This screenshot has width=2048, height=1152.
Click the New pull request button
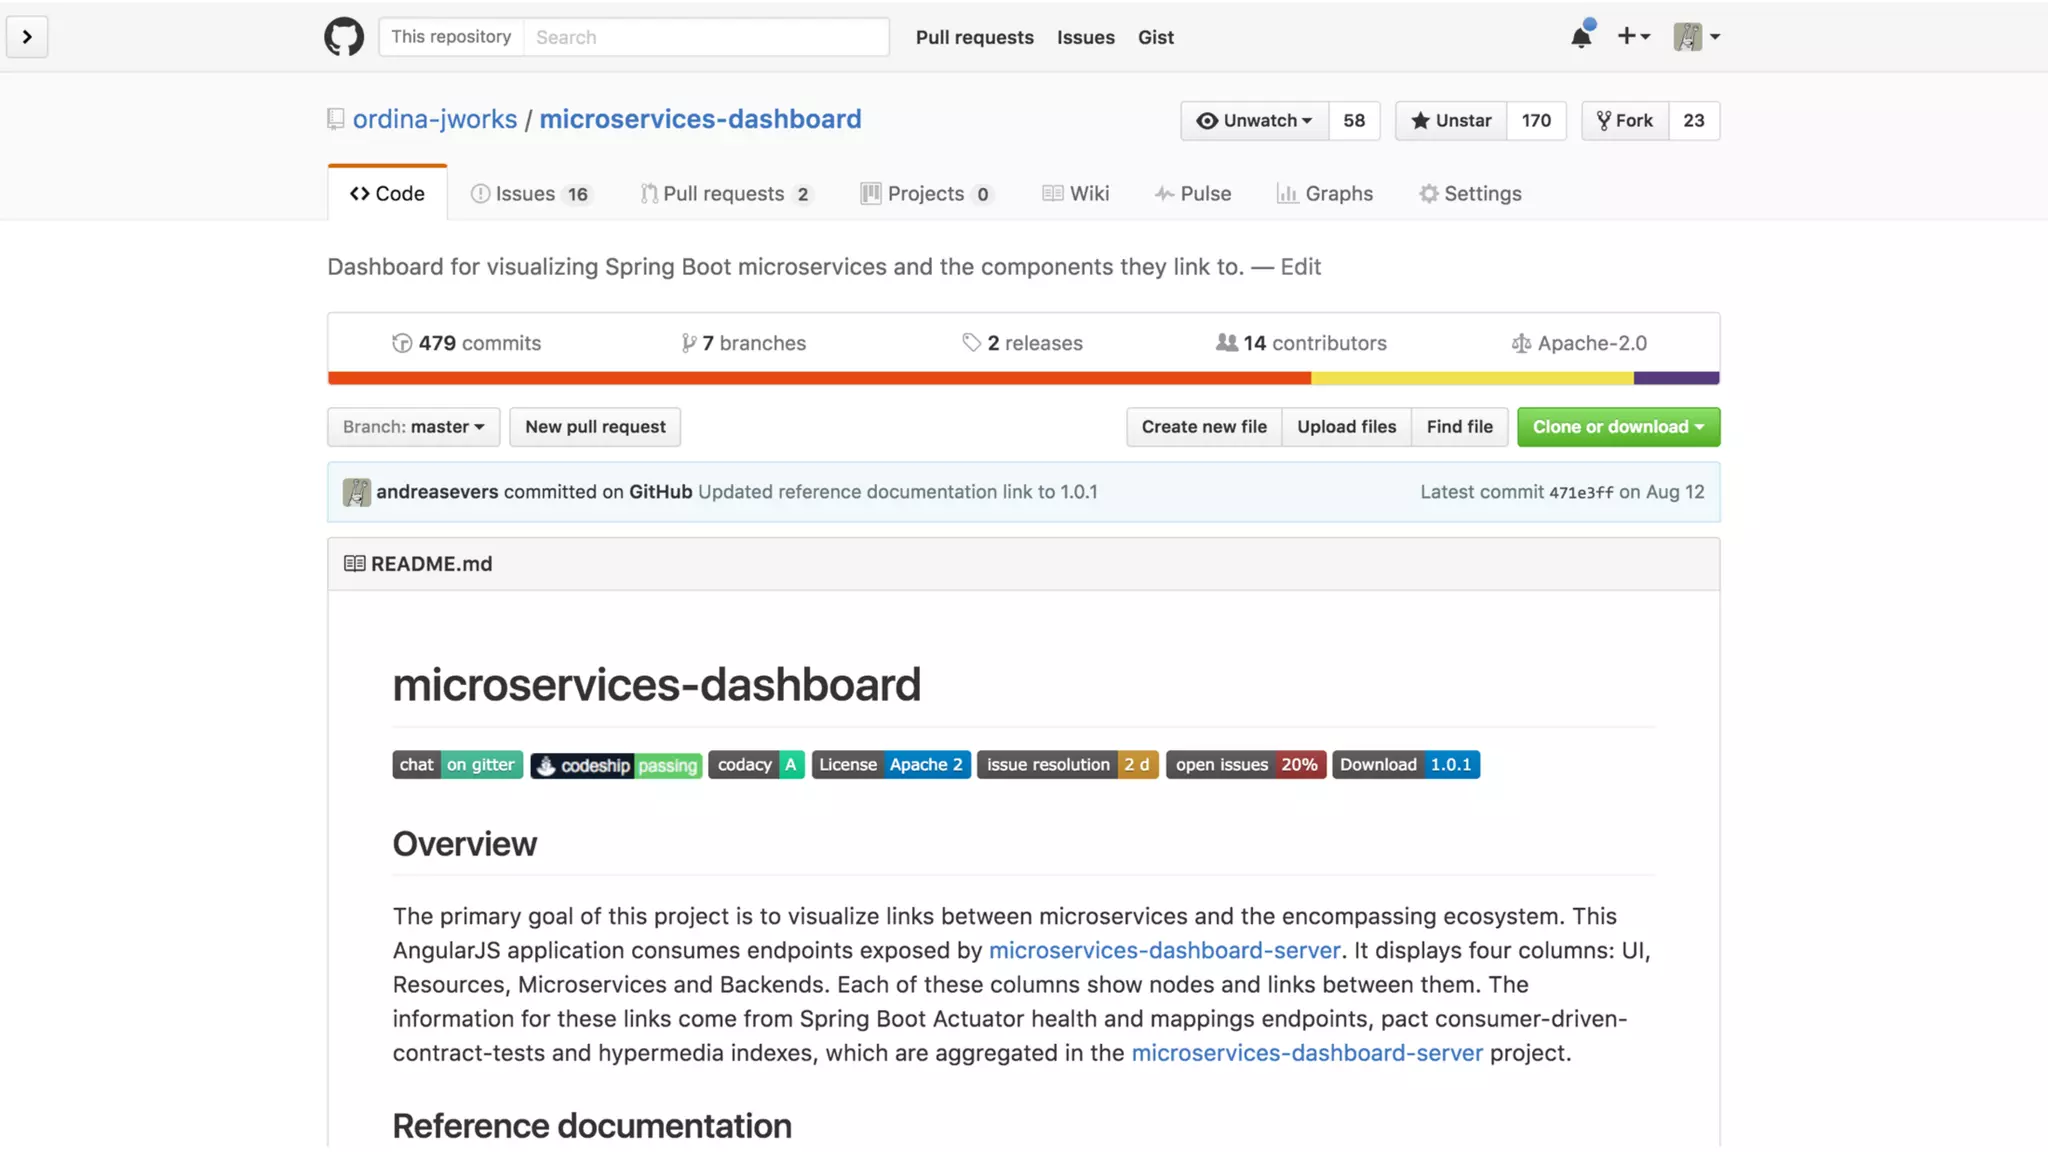[595, 427]
